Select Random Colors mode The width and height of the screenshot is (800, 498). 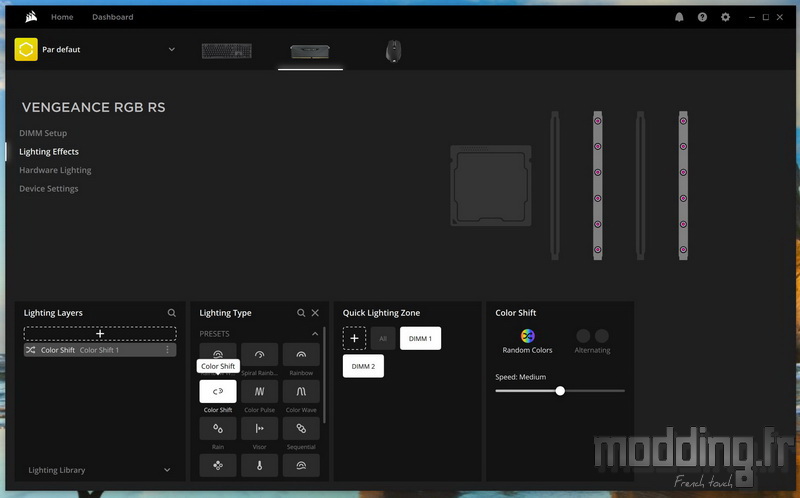tap(528, 341)
